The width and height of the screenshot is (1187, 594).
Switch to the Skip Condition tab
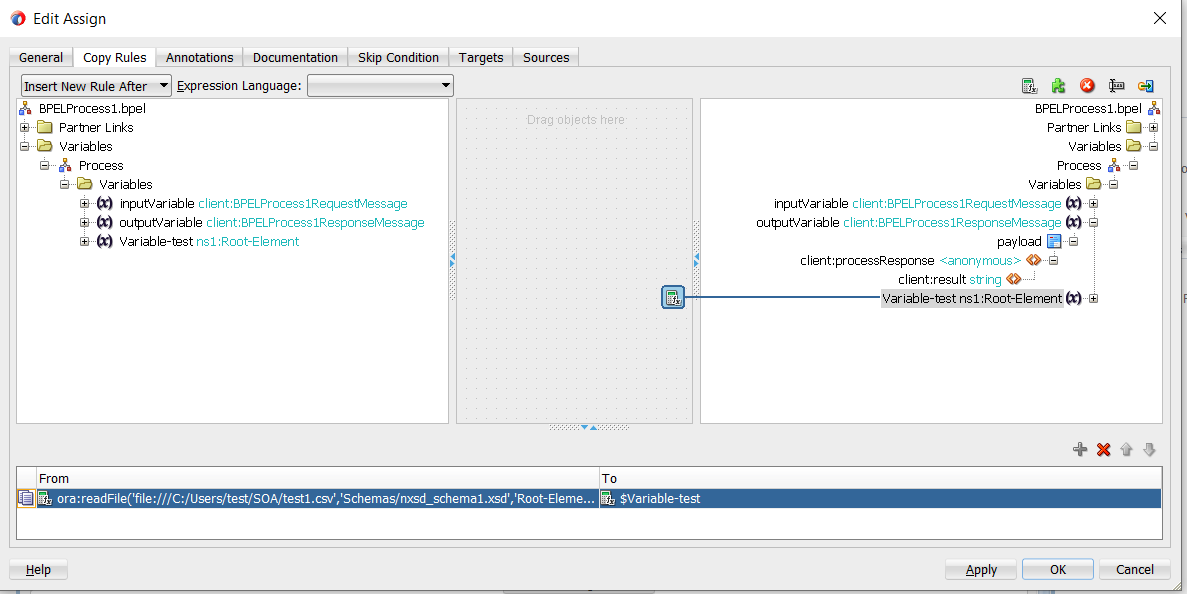[398, 57]
